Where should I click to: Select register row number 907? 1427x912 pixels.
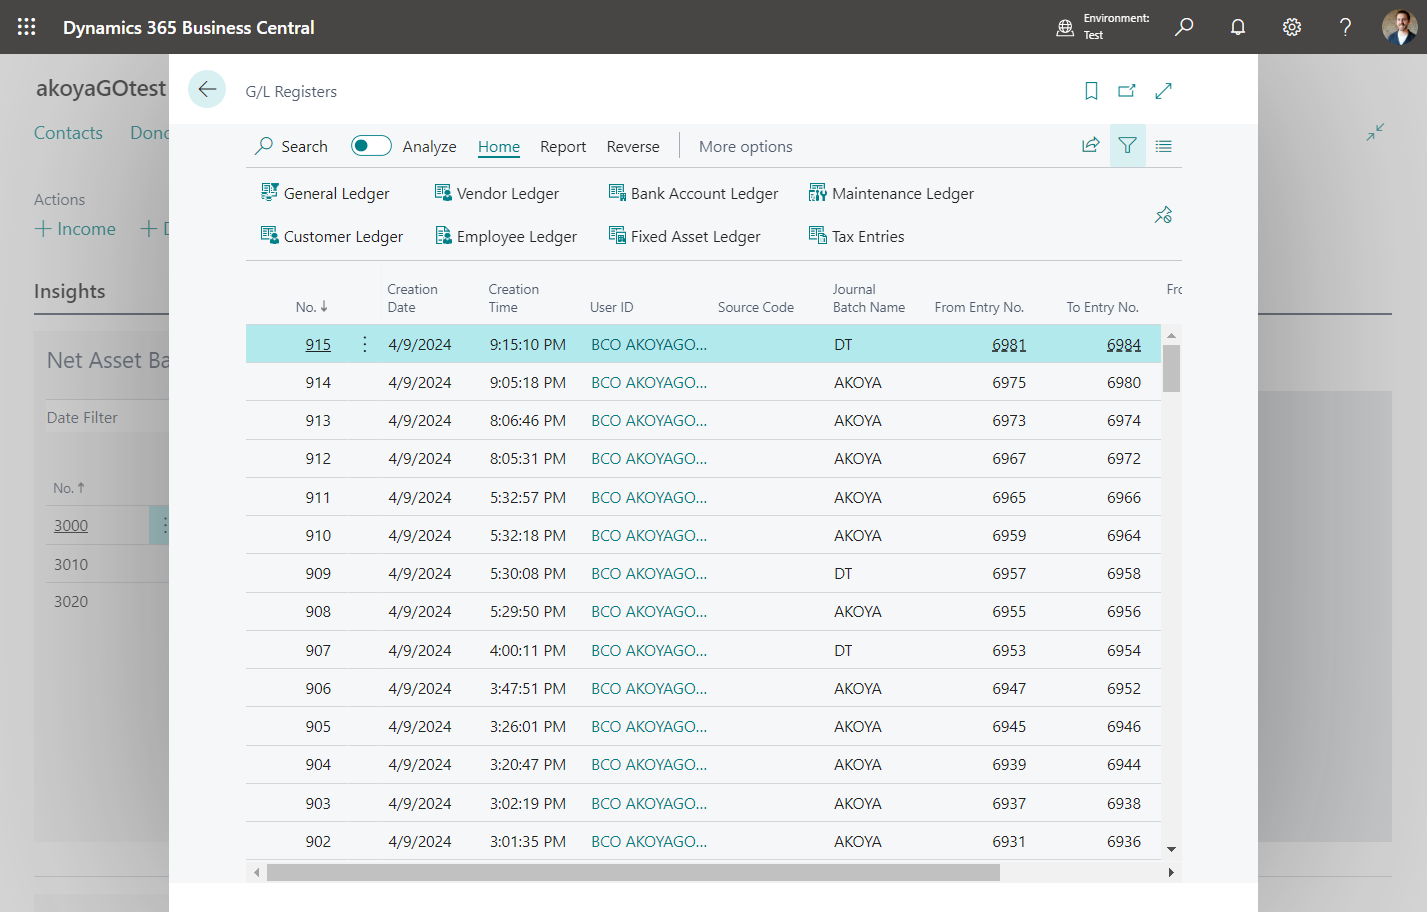click(x=703, y=650)
